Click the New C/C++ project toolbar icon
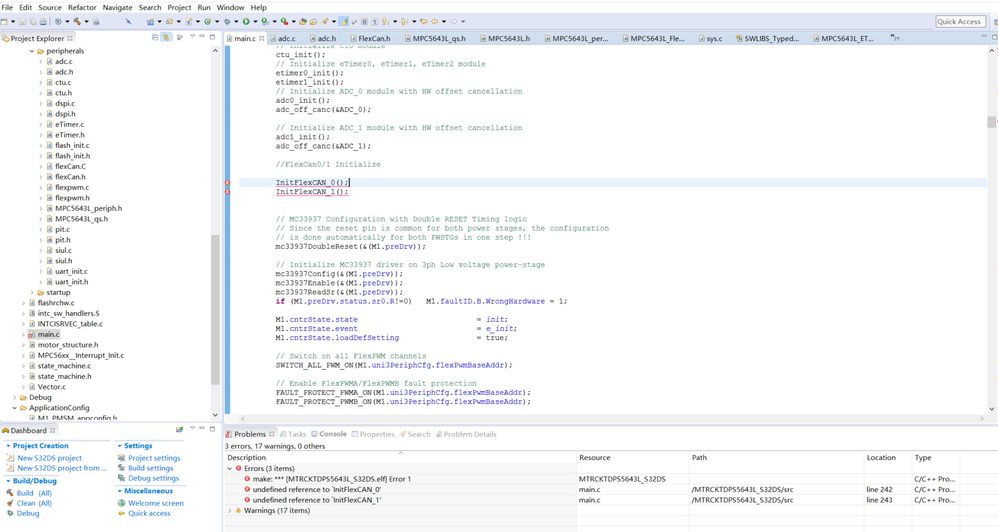The height and width of the screenshot is (532, 998). coord(150,22)
